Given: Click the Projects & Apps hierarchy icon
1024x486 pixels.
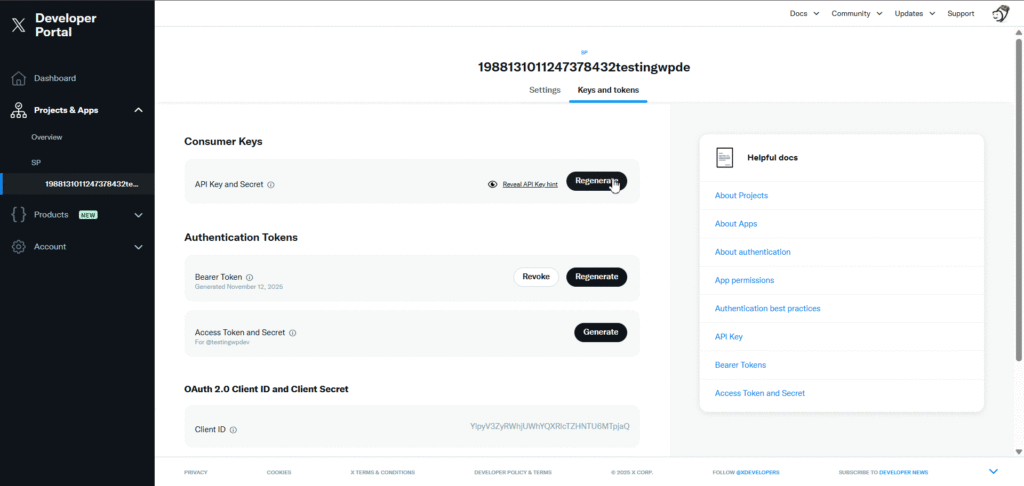Looking at the screenshot, I should click(18, 110).
